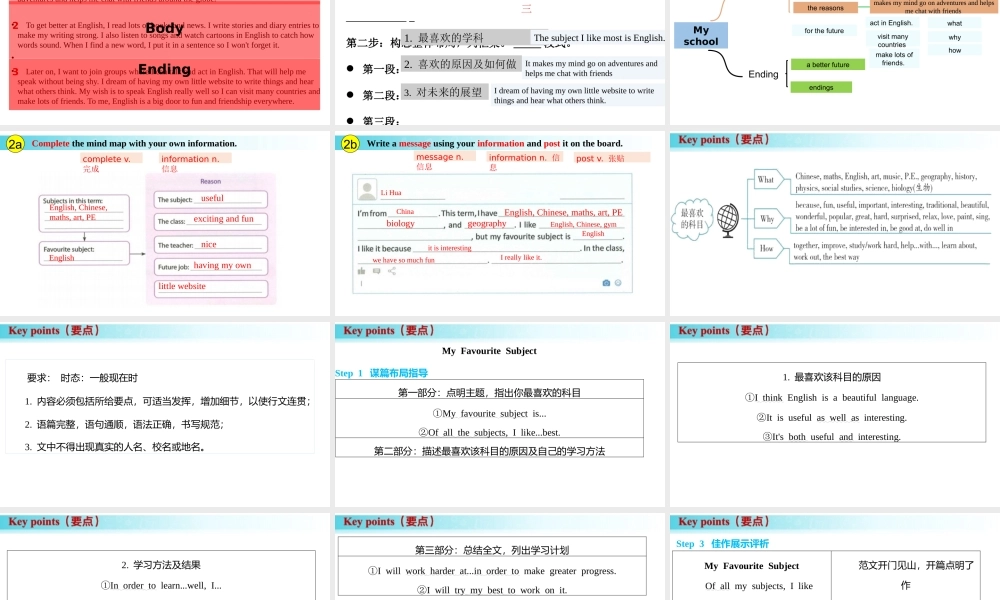The image size is (1000, 600).
Task: Click the comment bubble icon in message card
Action: (x=377, y=271)
